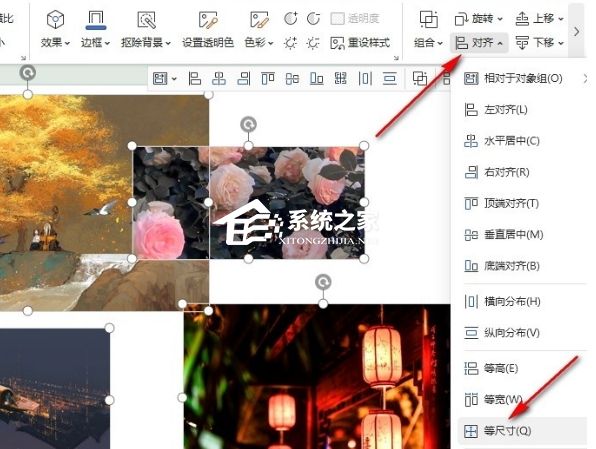Choose 等高(E) equal height option
This screenshot has height=449, width=596.
pos(523,368)
